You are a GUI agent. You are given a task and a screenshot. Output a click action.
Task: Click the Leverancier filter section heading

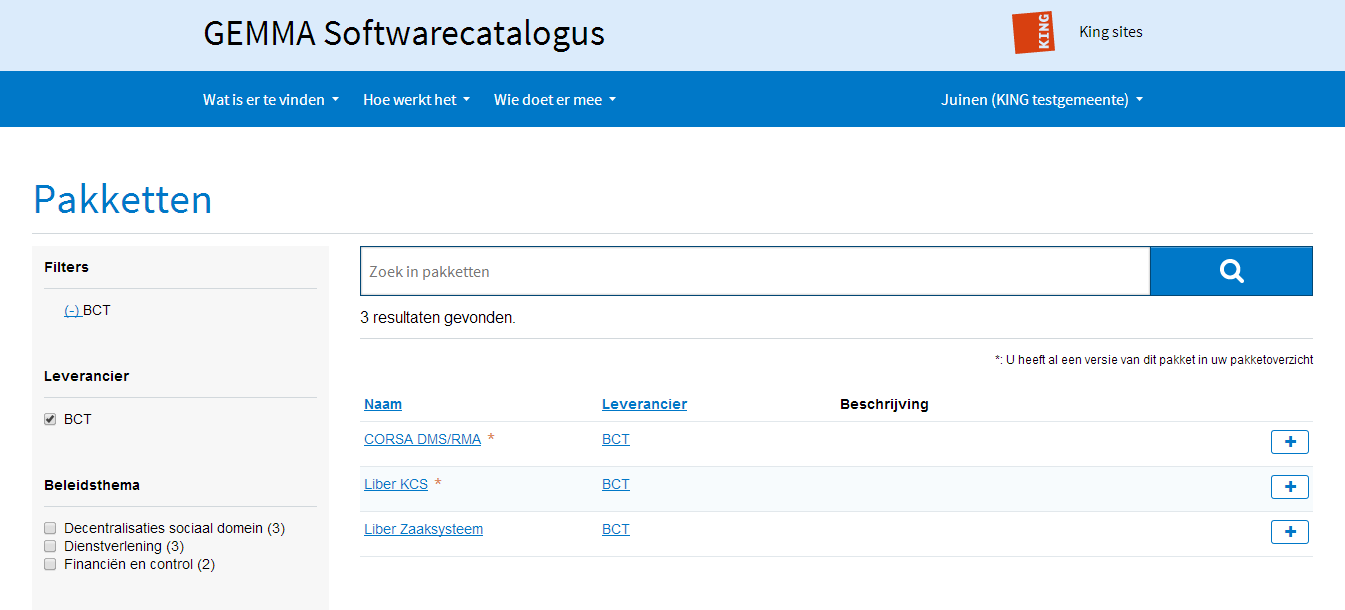(x=86, y=376)
